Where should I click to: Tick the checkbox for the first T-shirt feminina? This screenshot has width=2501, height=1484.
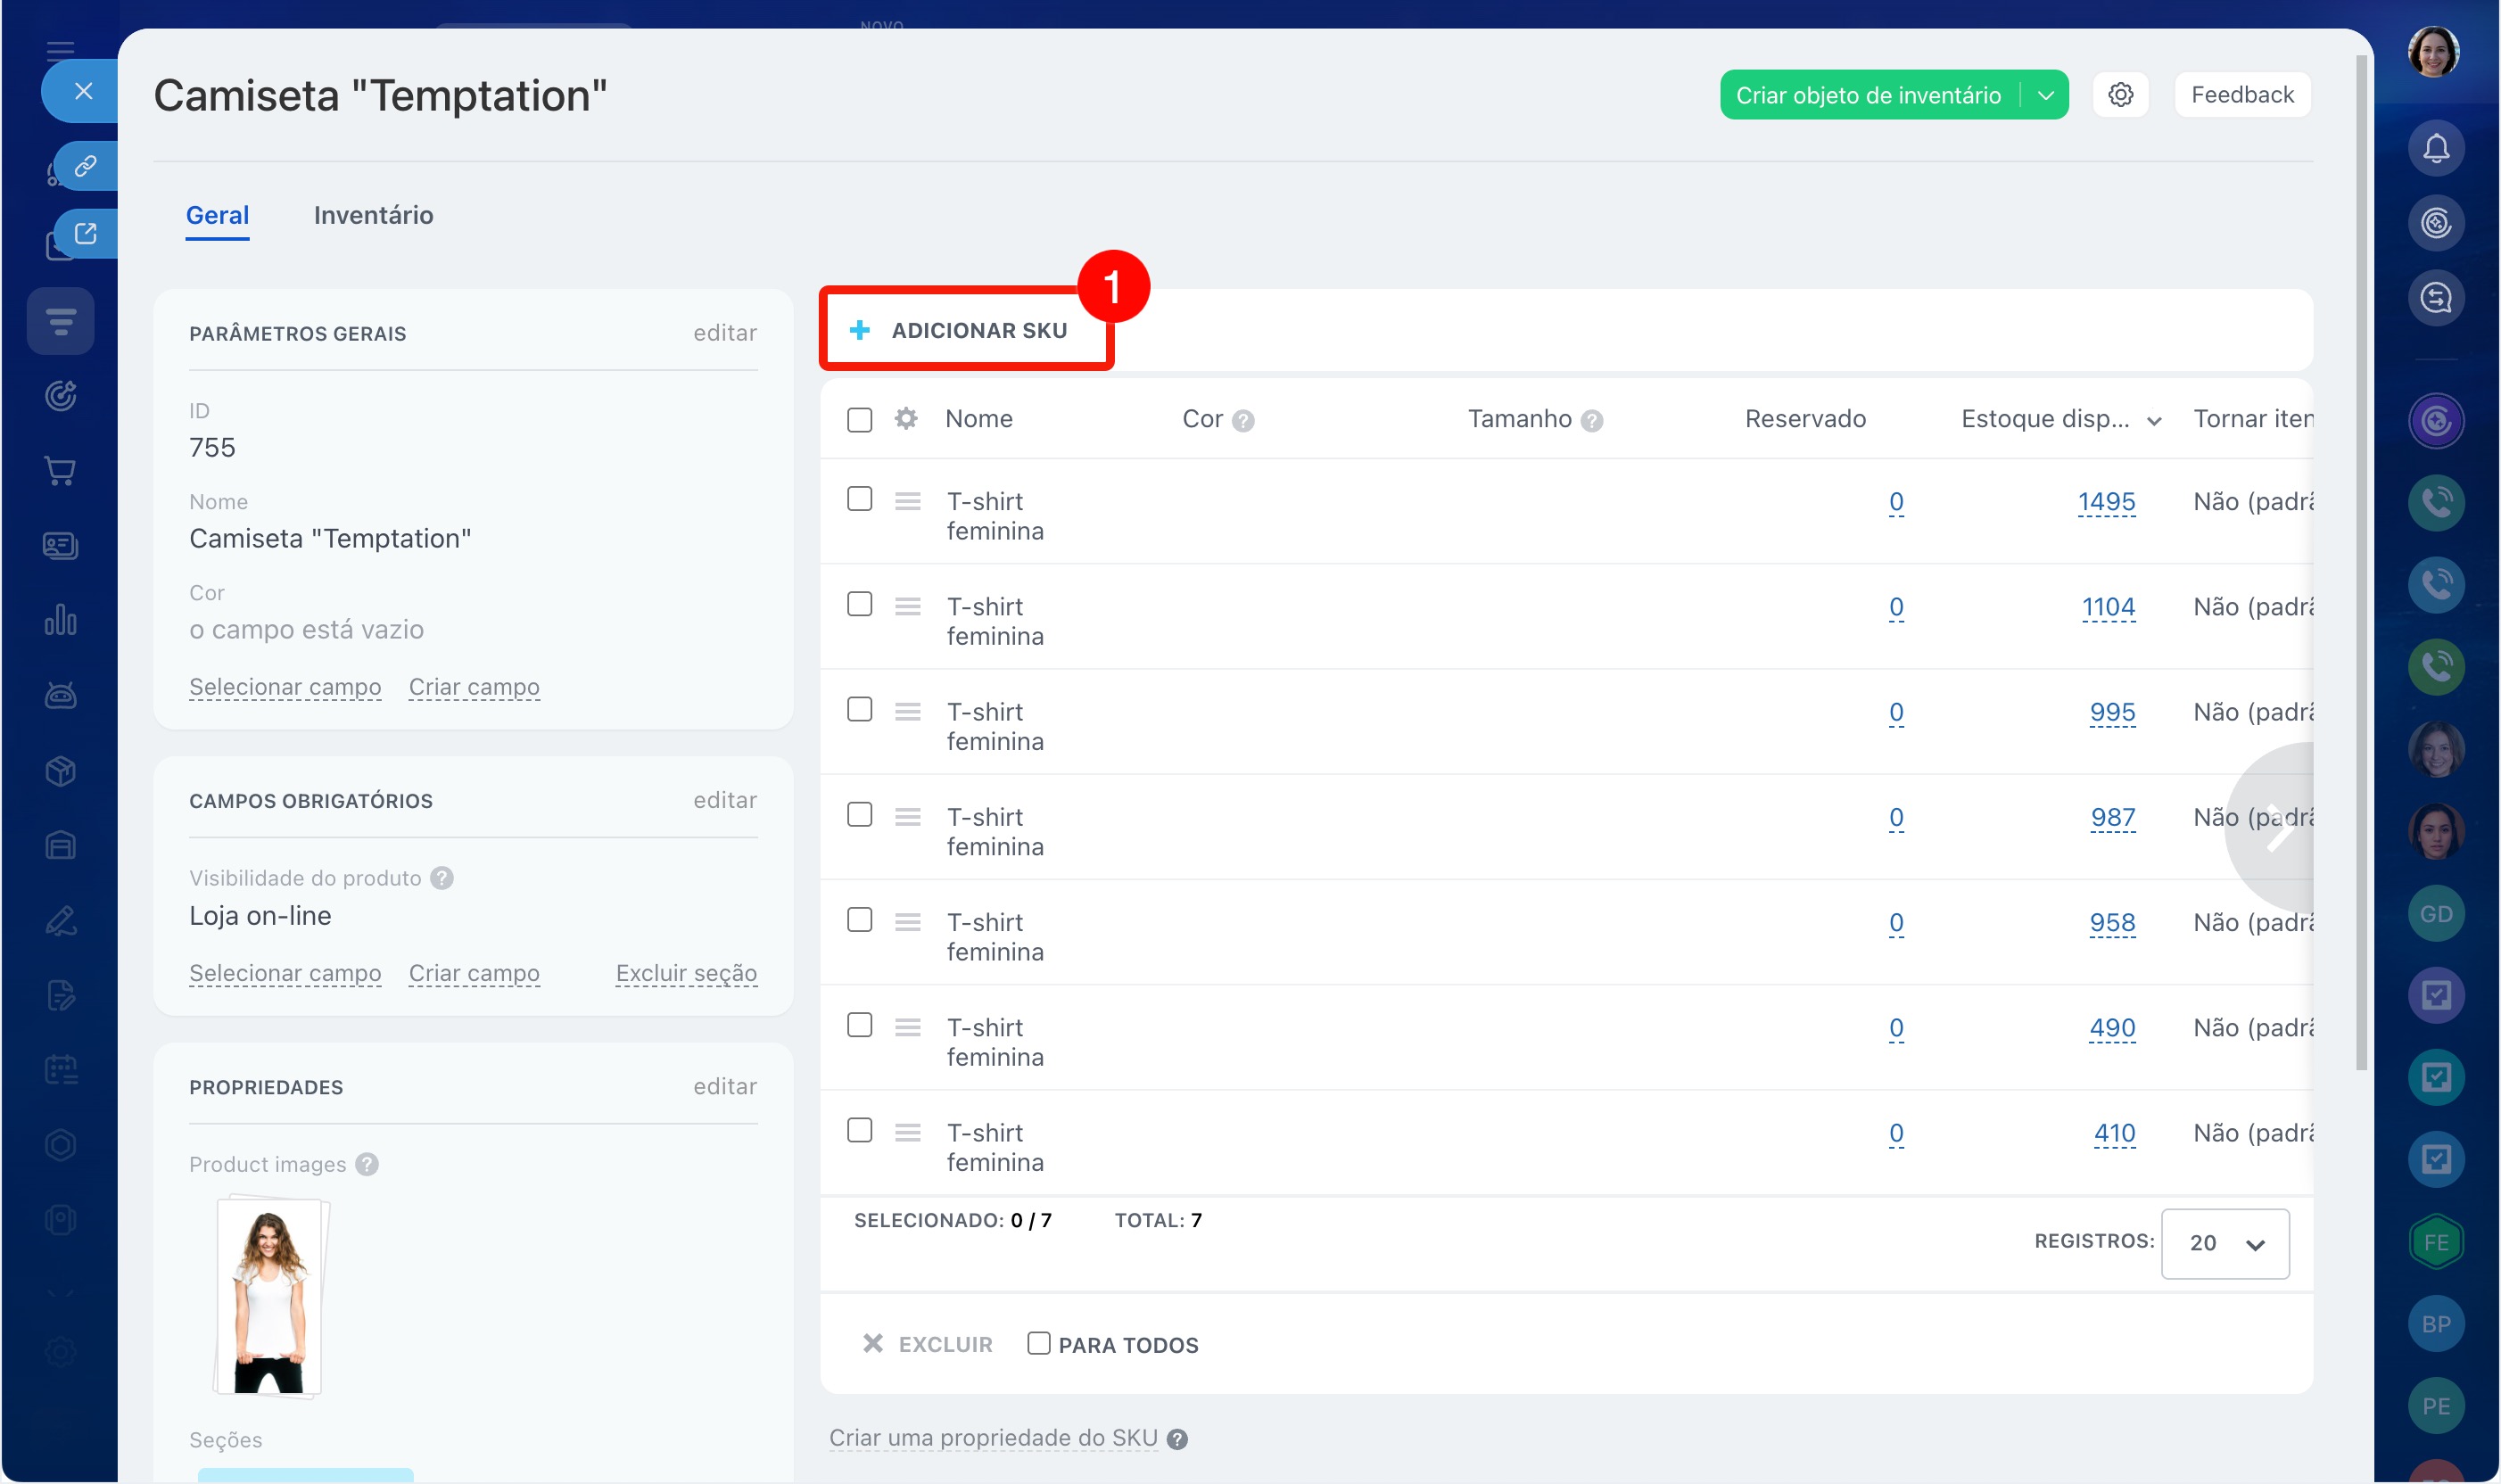[x=859, y=499]
